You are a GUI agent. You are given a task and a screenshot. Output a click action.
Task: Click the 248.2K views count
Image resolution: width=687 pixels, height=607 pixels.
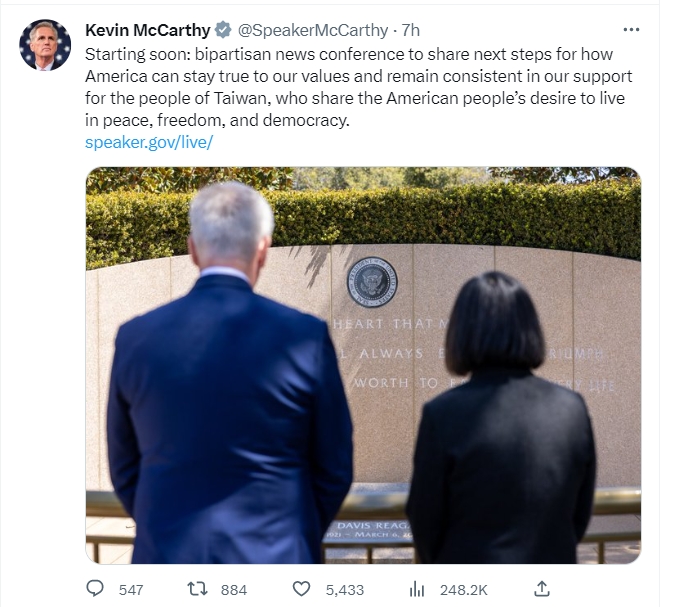[464, 590]
